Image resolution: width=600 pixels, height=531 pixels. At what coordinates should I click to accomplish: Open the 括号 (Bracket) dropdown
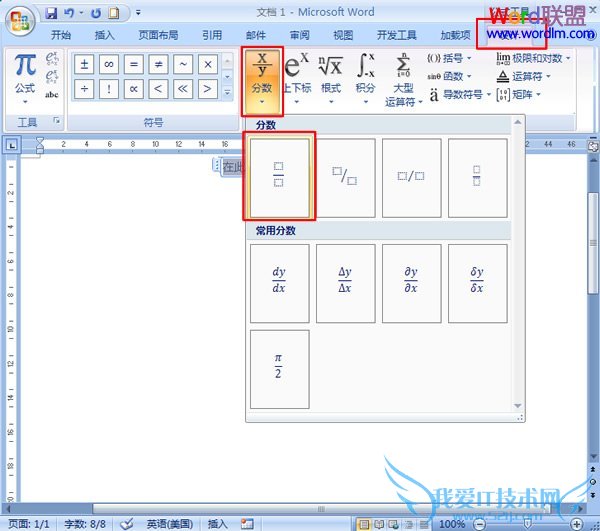point(449,58)
